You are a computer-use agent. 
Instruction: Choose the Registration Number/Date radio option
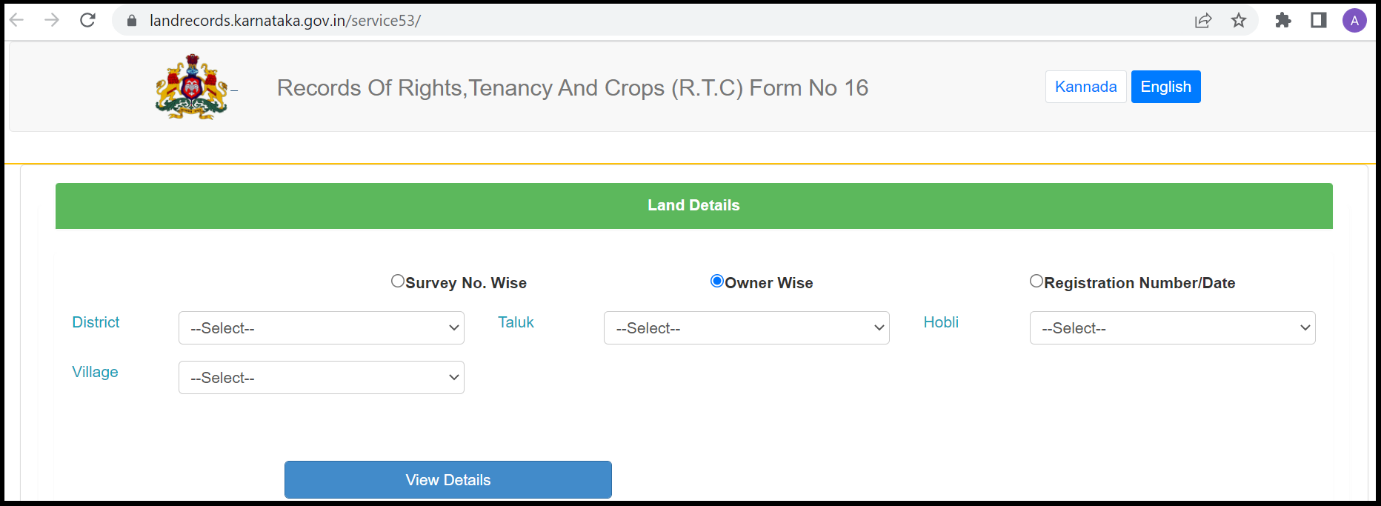(1036, 282)
